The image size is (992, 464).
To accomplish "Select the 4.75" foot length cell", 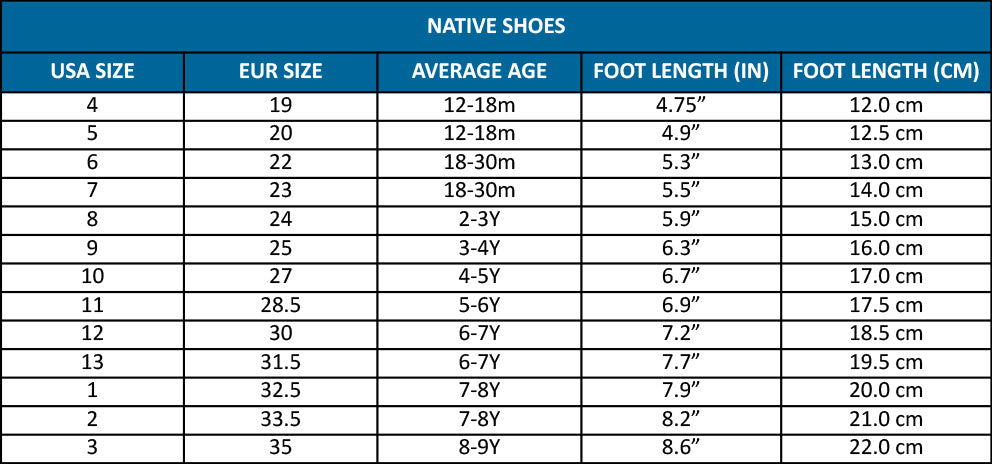I will (x=681, y=105).
